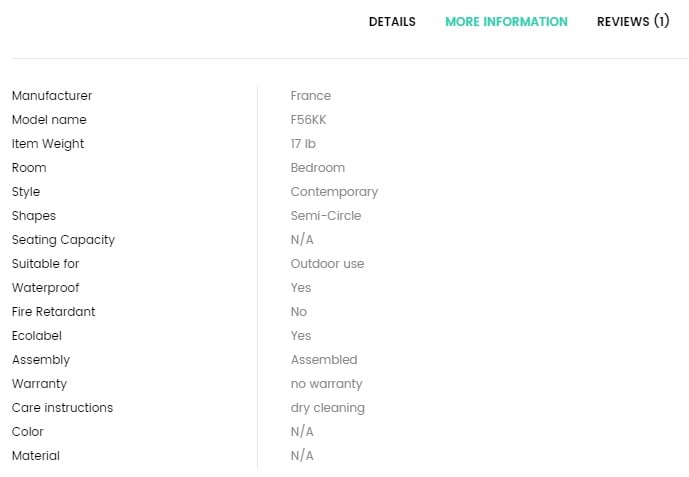Click the Fire Retardant label

(x=54, y=312)
